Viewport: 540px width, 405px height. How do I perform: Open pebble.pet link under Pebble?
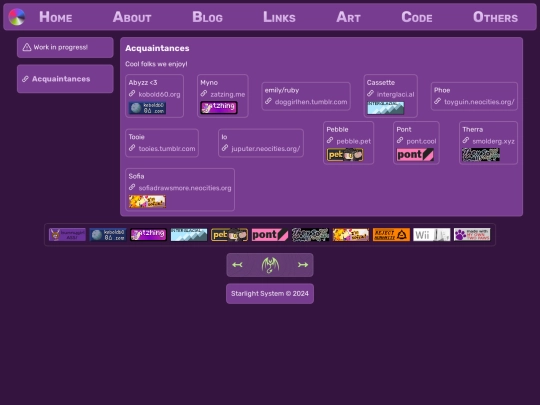click(x=353, y=141)
